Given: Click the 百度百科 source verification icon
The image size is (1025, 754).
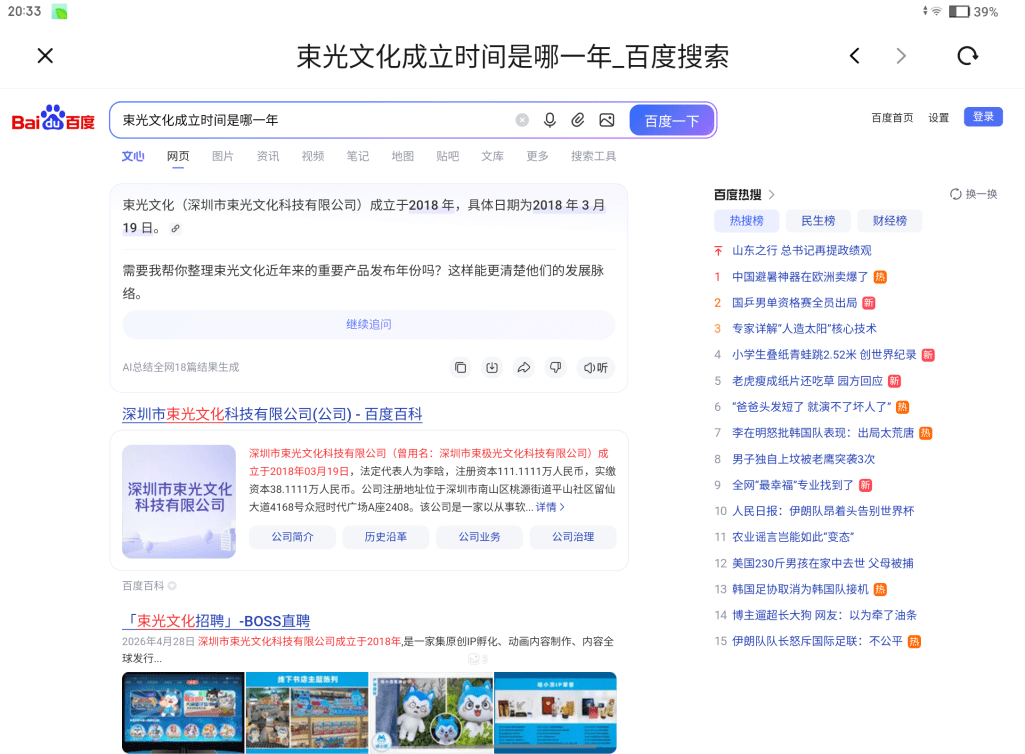Looking at the screenshot, I should coord(172,586).
